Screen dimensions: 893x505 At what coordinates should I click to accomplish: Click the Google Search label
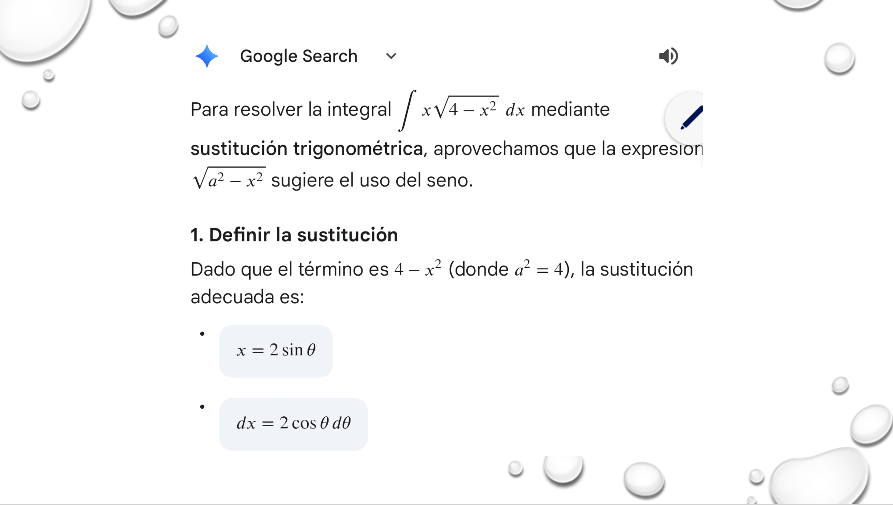[x=298, y=56]
